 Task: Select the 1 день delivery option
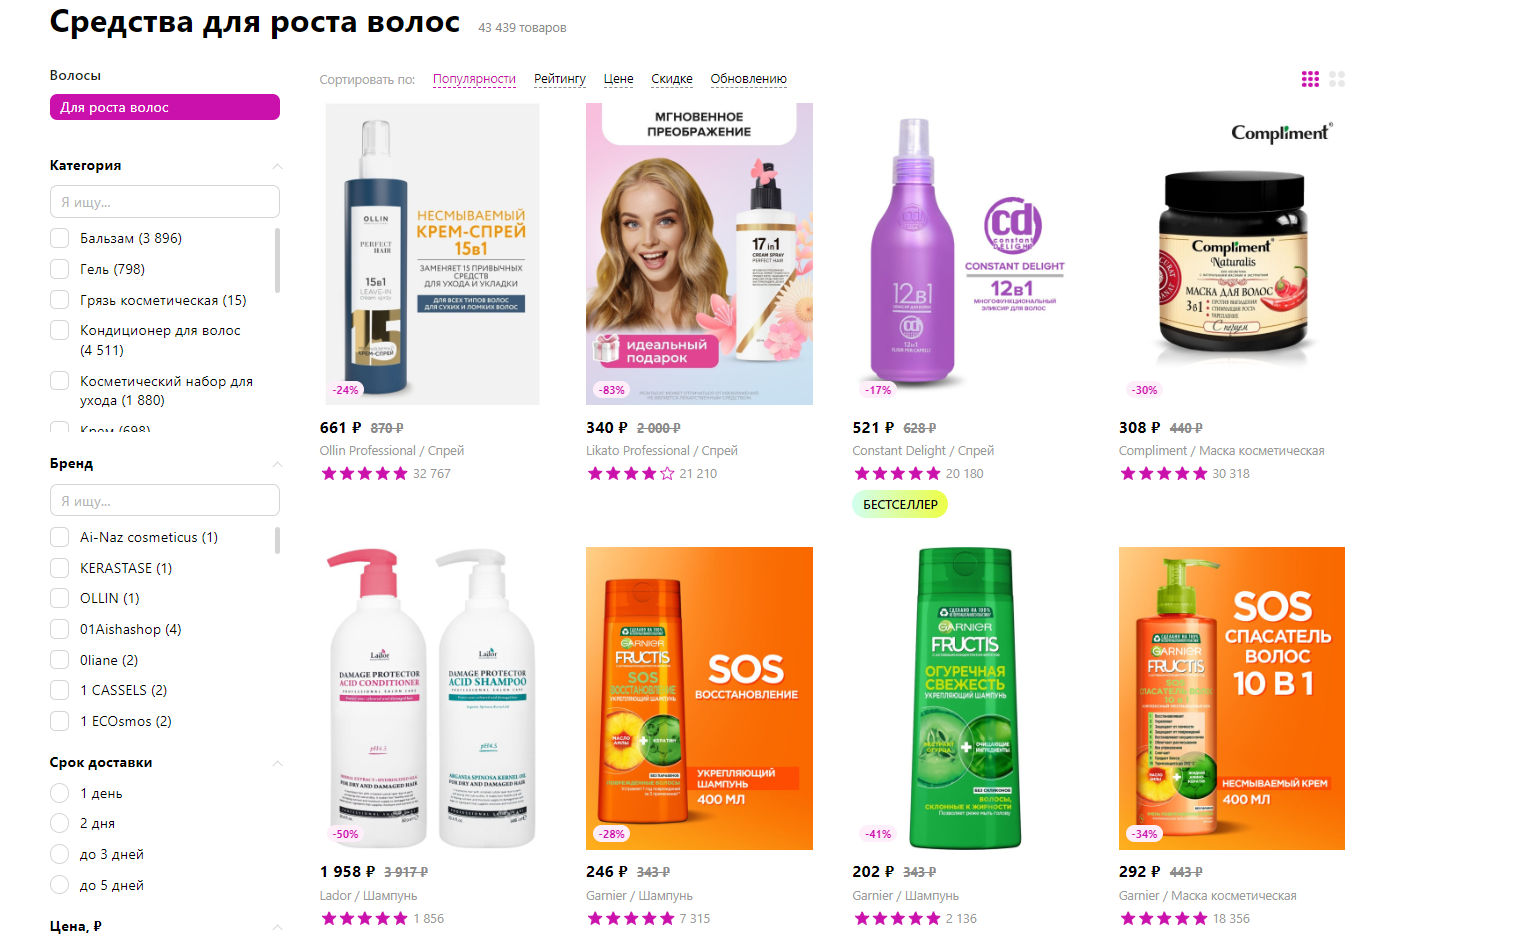(60, 793)
